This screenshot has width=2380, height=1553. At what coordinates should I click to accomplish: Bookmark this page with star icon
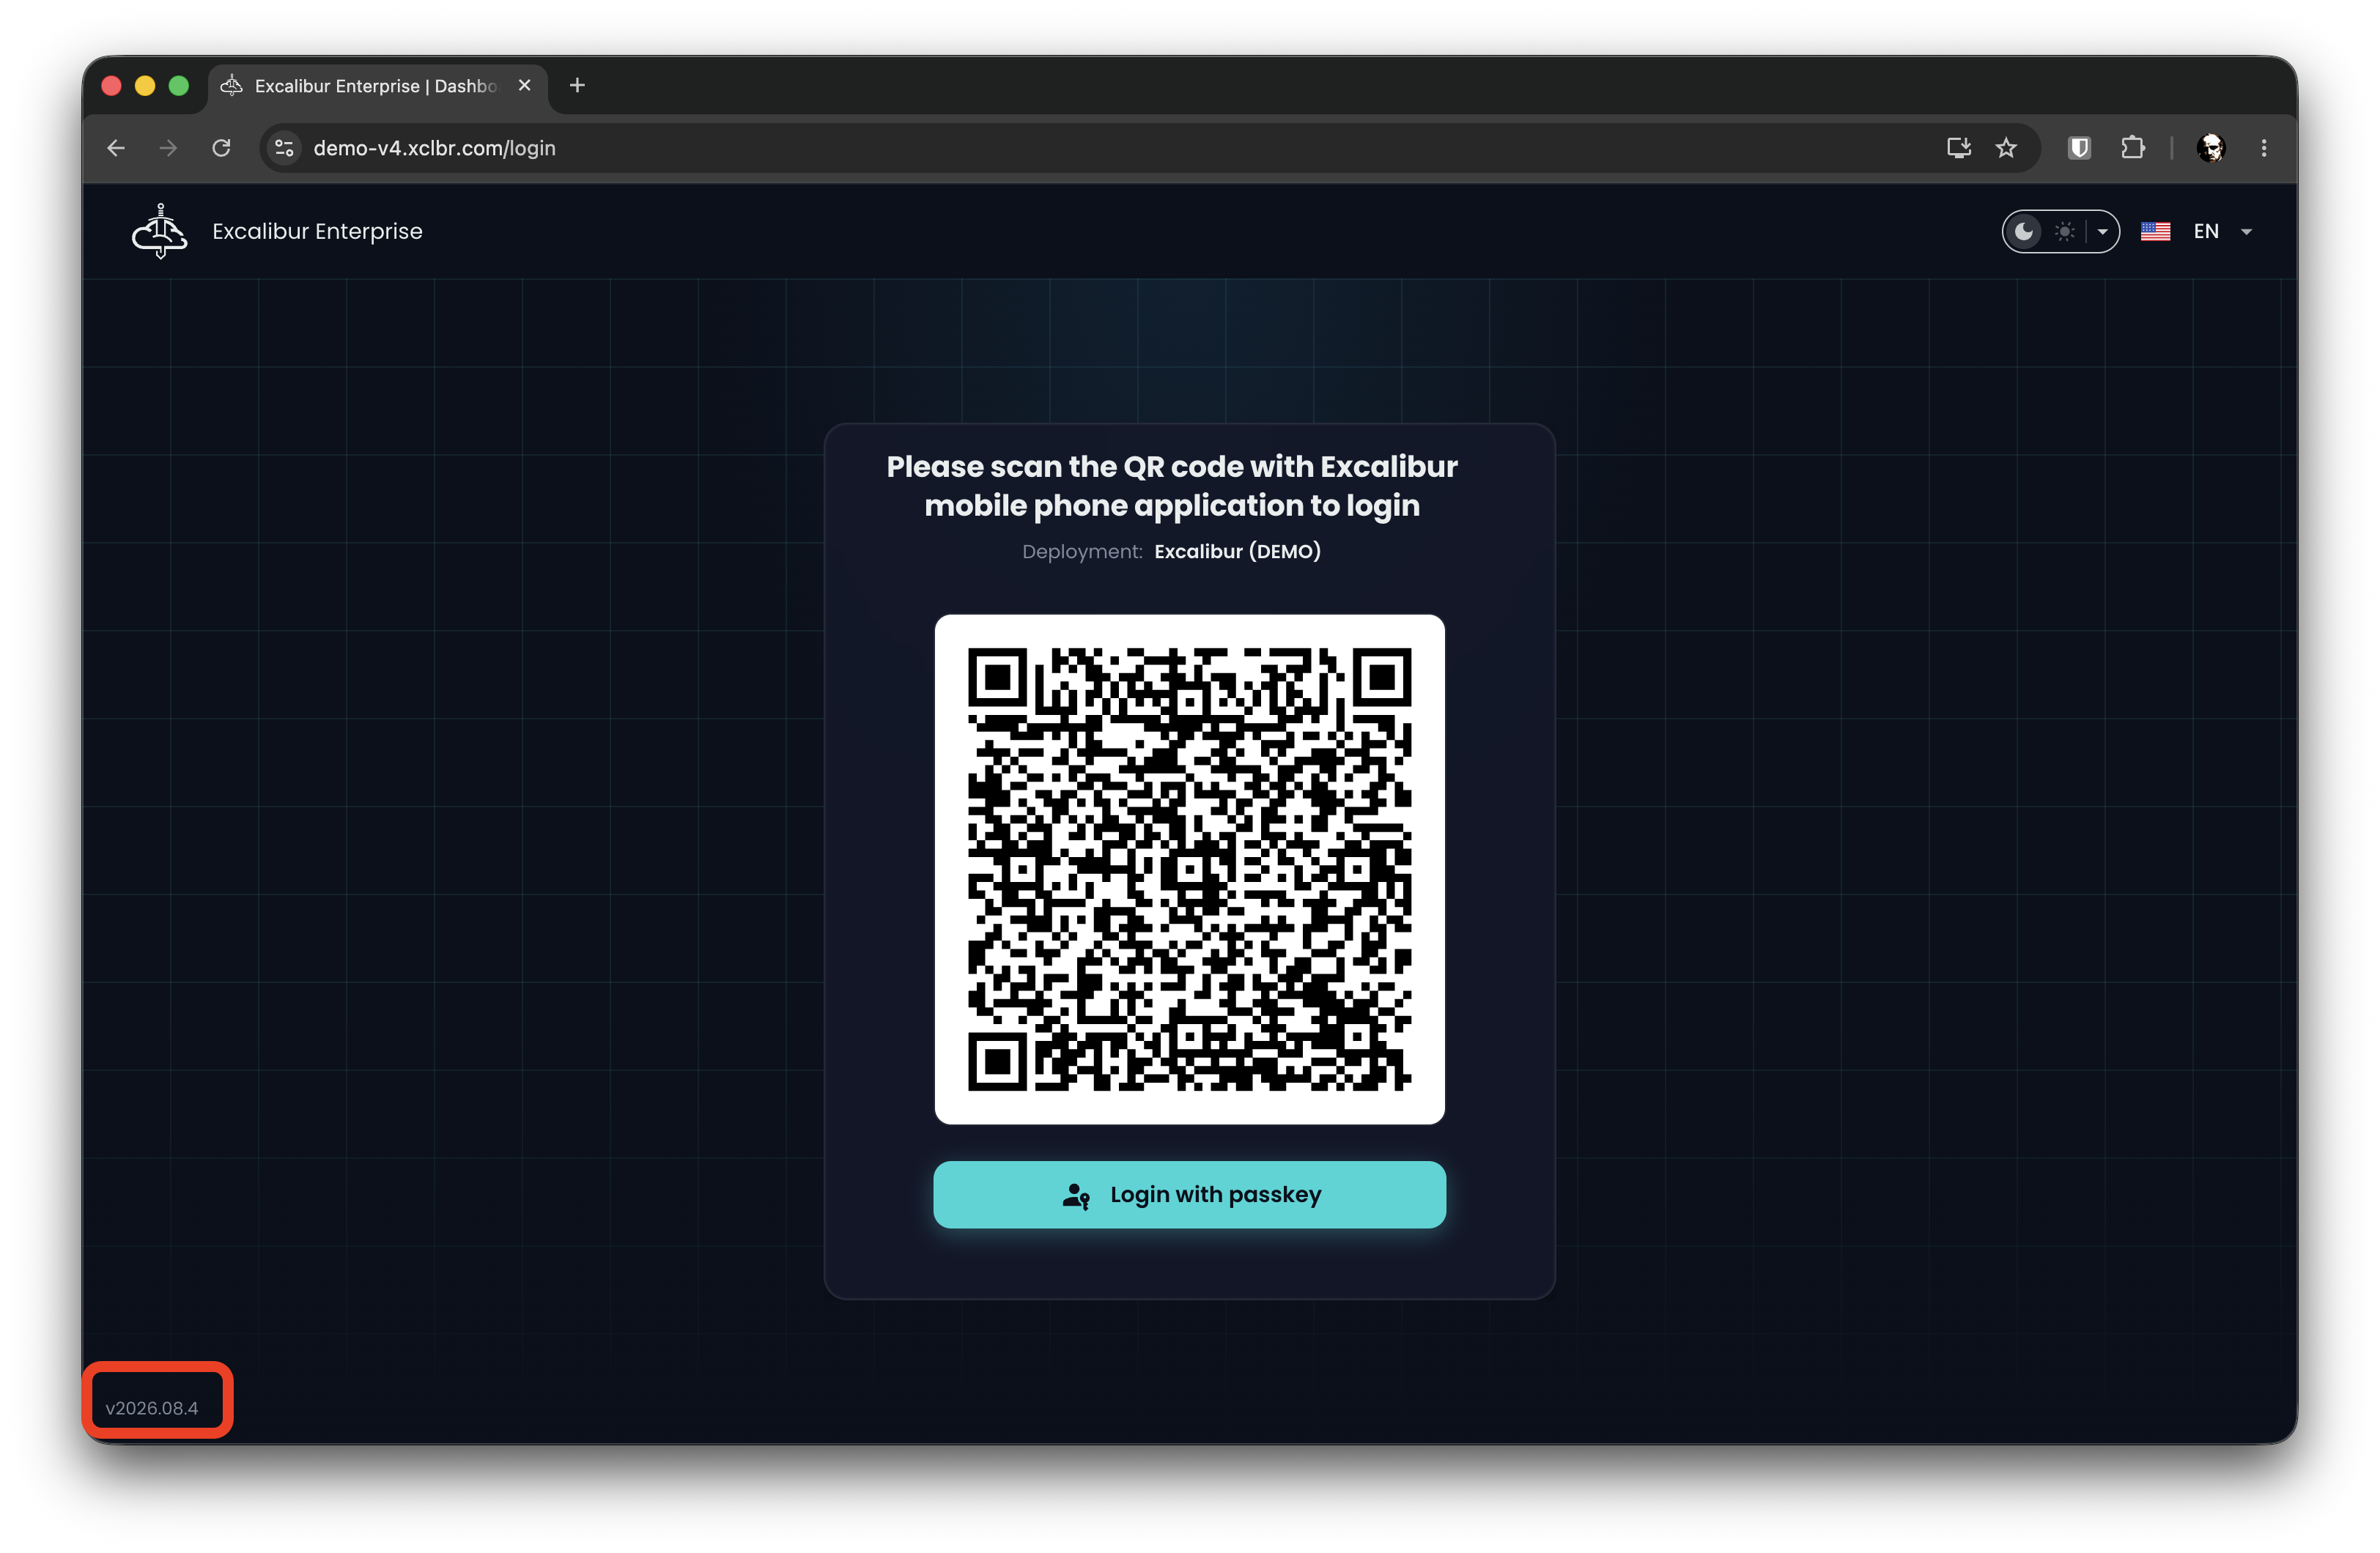[x=2006, y=148]
